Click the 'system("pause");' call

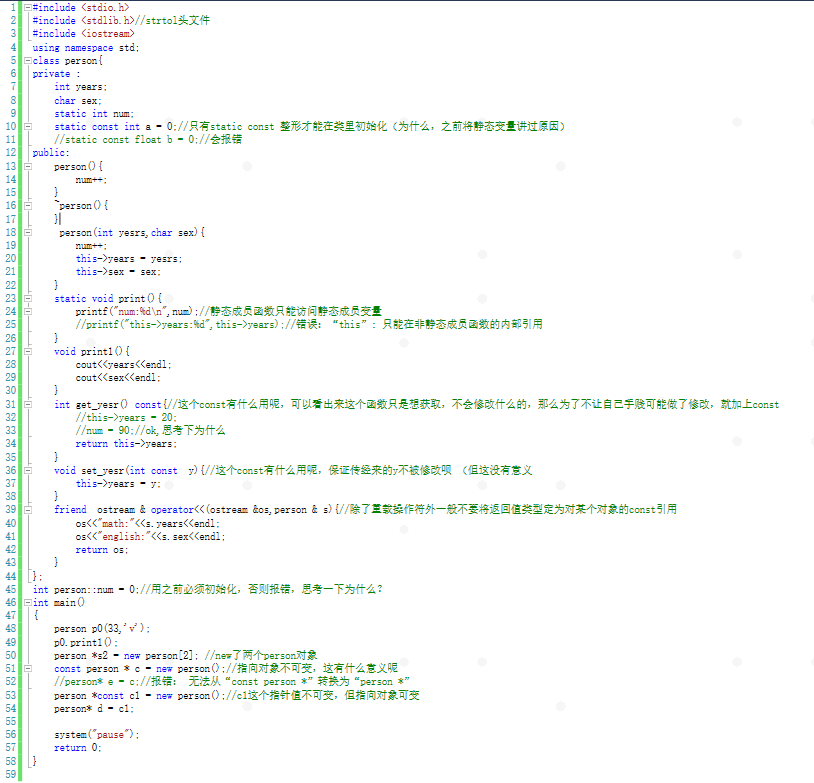(x=97, y=735)
